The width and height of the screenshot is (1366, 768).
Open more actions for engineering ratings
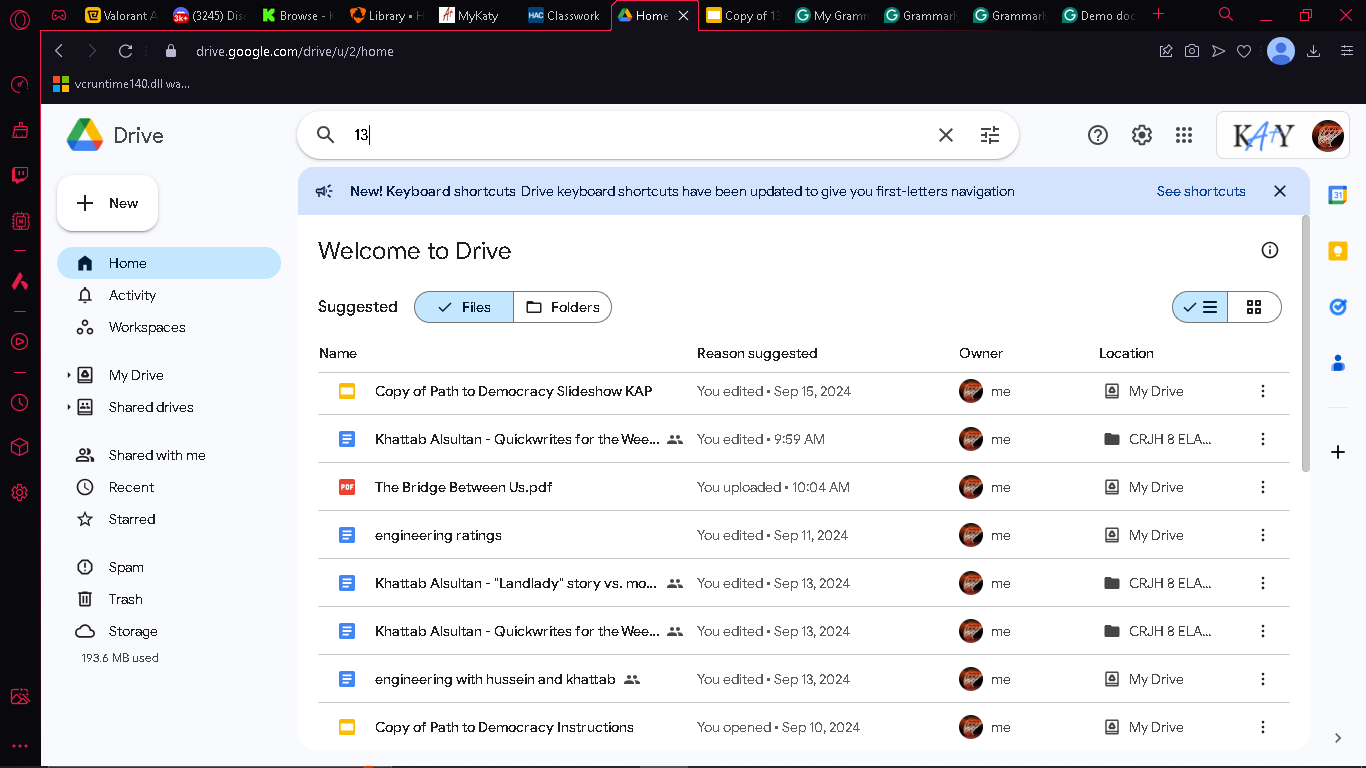click(1263, 535)
